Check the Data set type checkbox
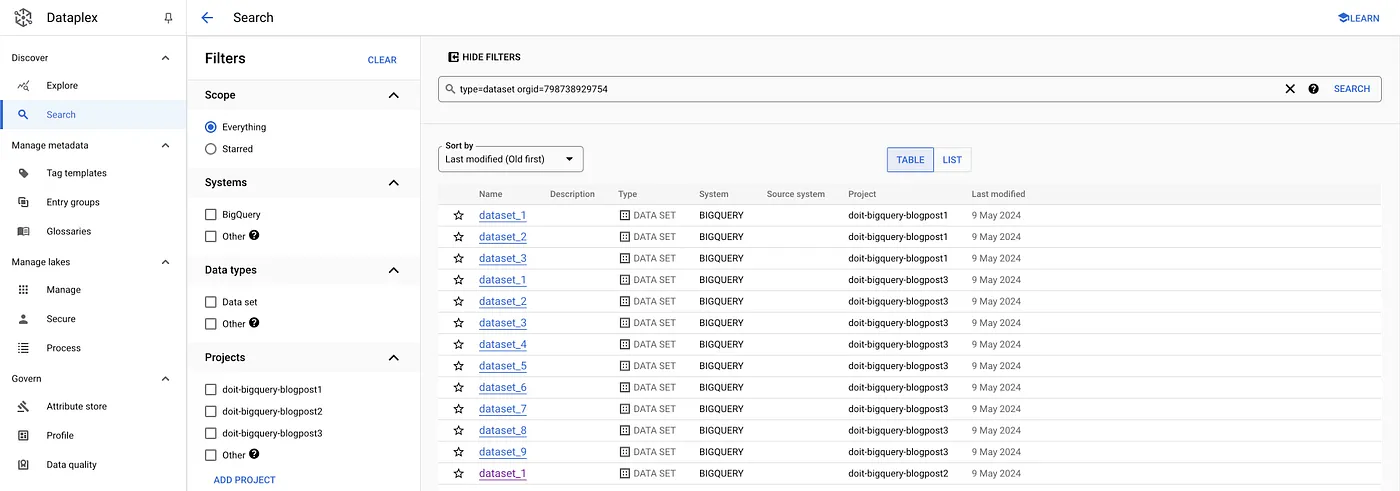This screenshot has height=491, width=1400. 210,302
